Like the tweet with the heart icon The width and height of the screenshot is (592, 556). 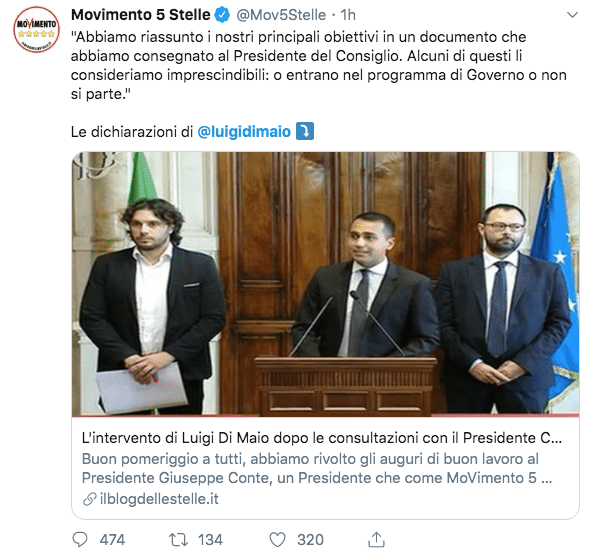click(x=278, y=540)
